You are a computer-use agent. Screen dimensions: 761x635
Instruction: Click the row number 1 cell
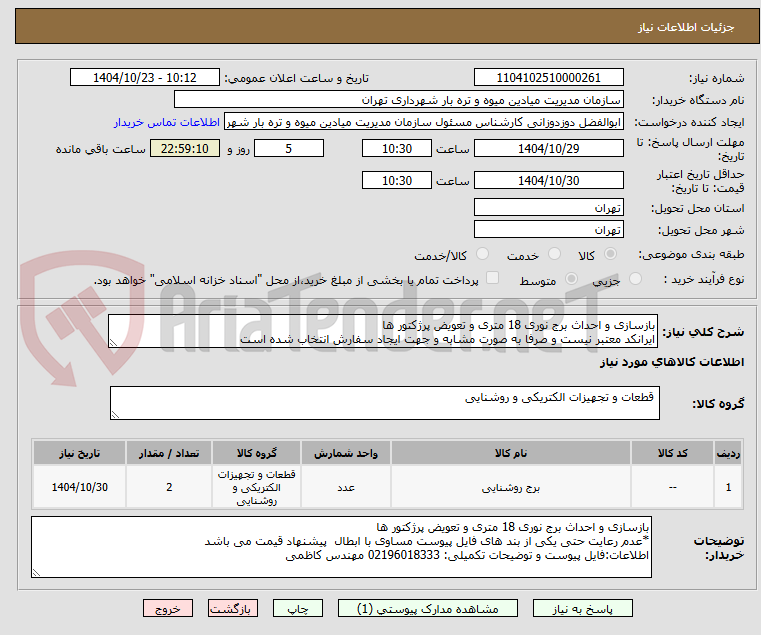[728, 487]
